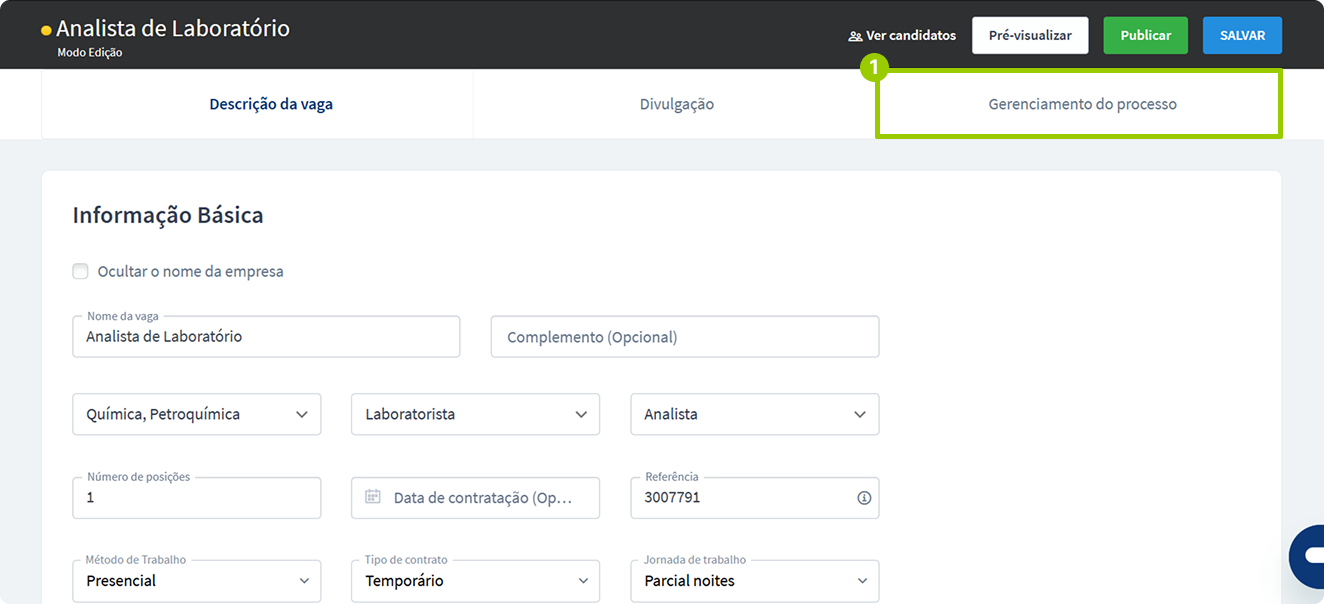
Task: Expand the Analista level dropdown
Action: click(754, 414)
